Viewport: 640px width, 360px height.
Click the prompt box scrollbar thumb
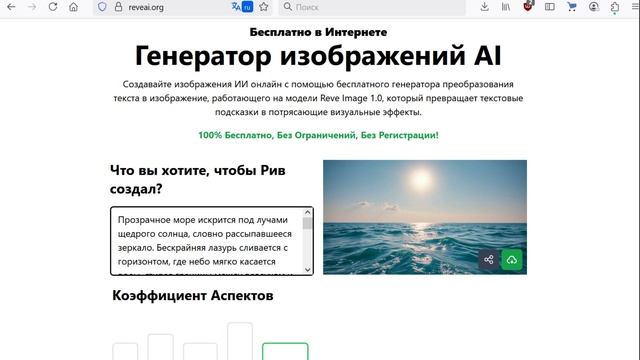pyautogui.click(x=308, y=223)
